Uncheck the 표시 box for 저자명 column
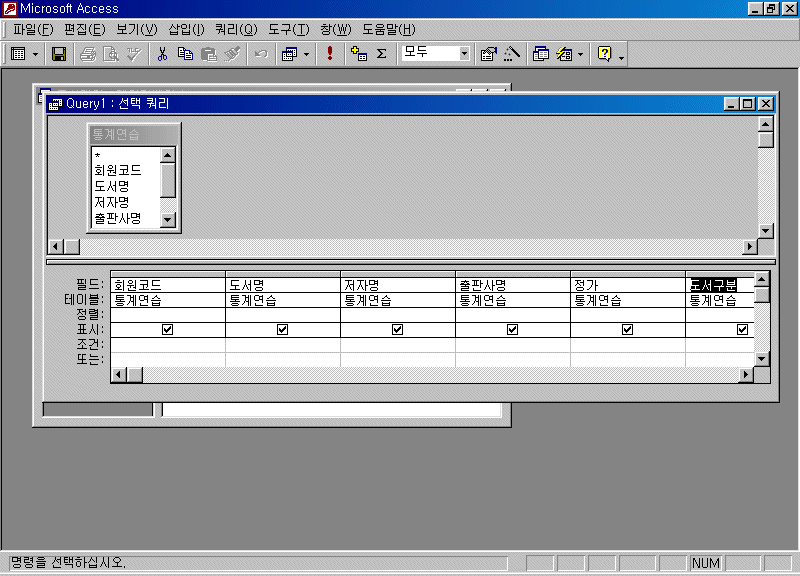The height and width of the screenshot is (576, 800). 397,330
